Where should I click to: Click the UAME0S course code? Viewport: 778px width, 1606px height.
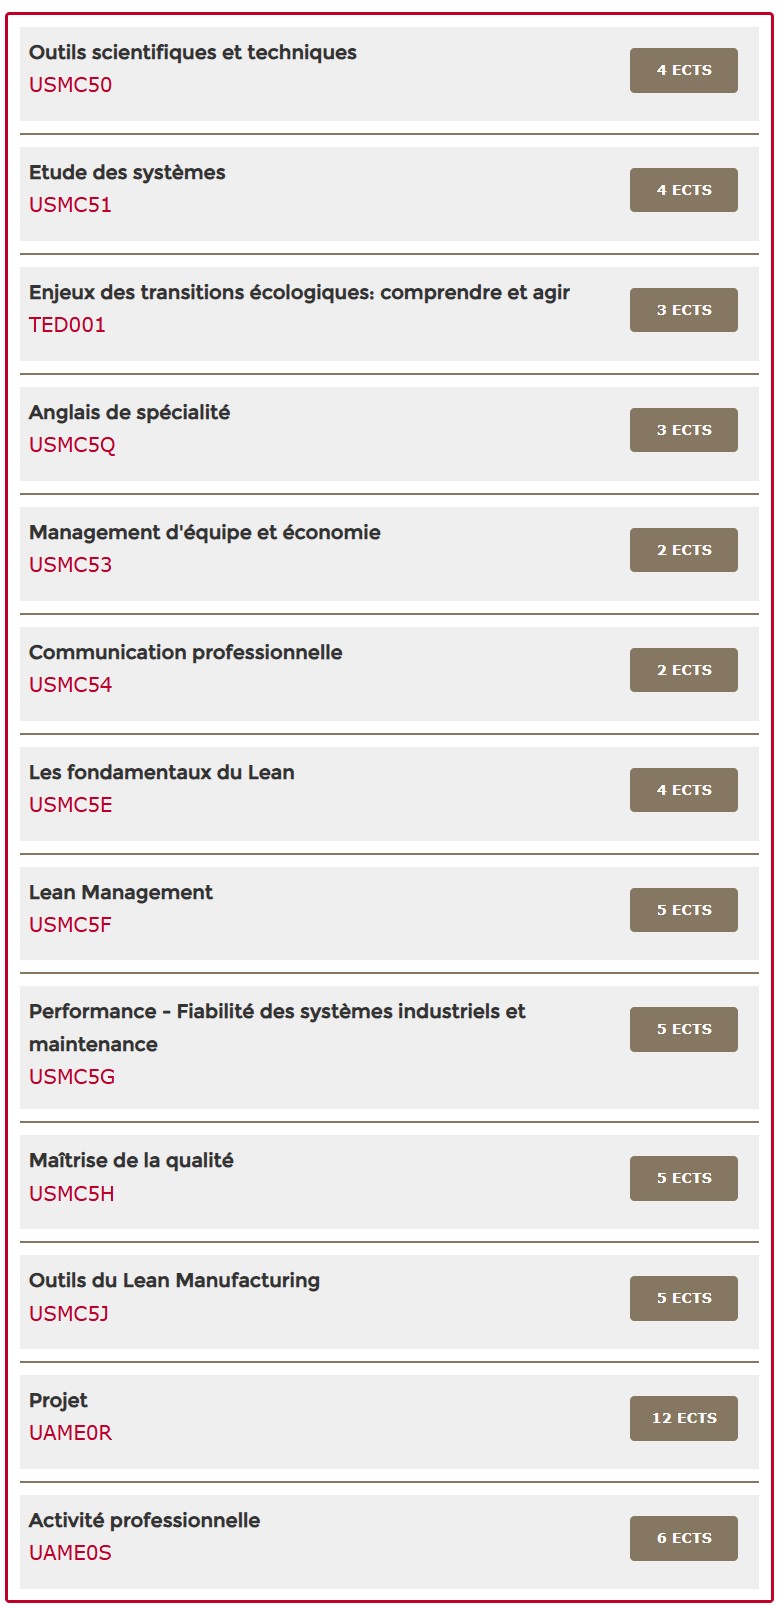click(70, 1553)
